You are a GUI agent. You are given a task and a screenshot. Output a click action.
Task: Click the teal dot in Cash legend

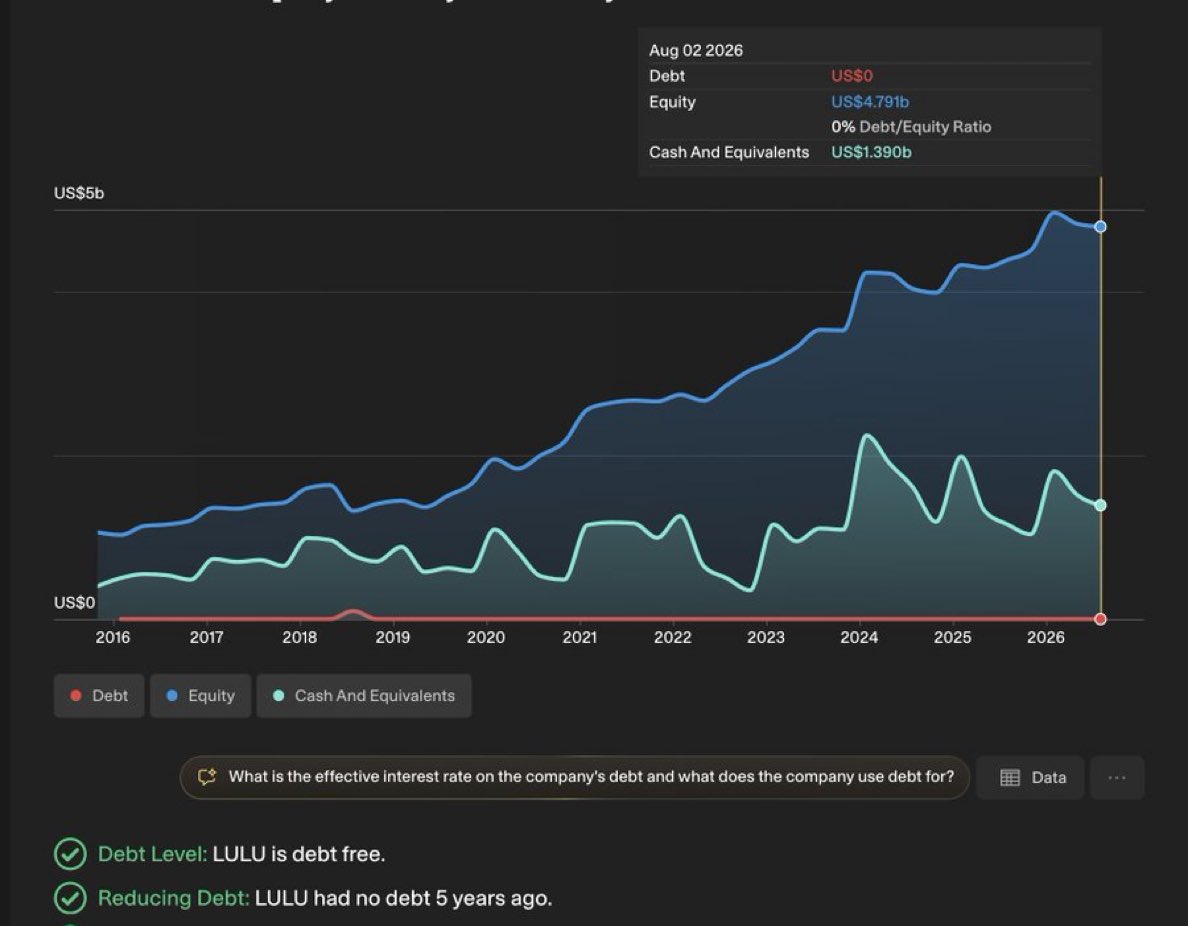278,696
